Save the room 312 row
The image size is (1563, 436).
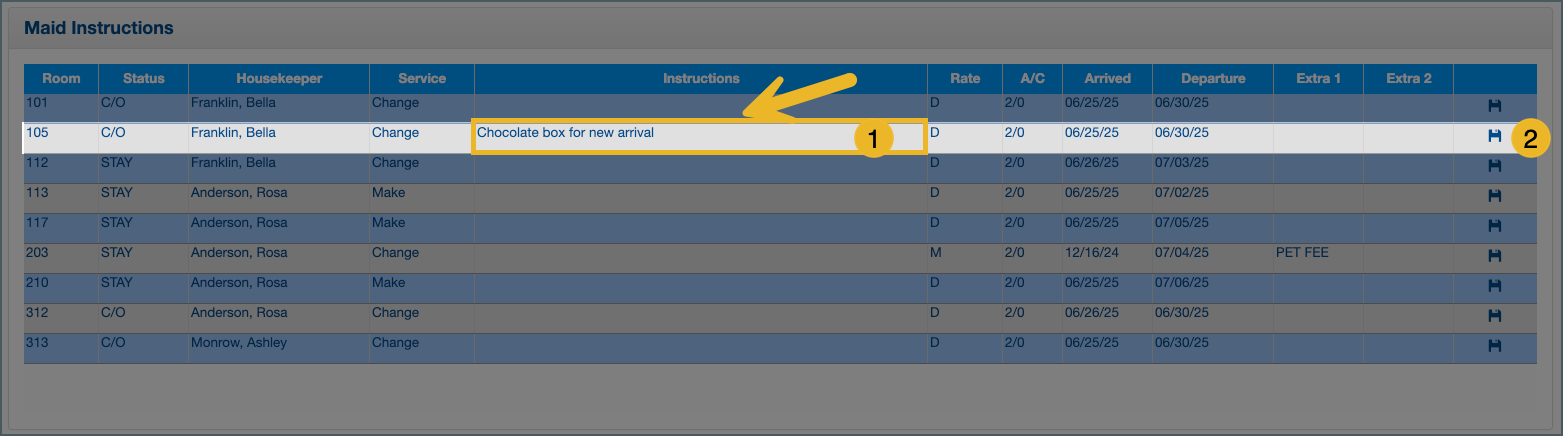[x=1495, y=315]
